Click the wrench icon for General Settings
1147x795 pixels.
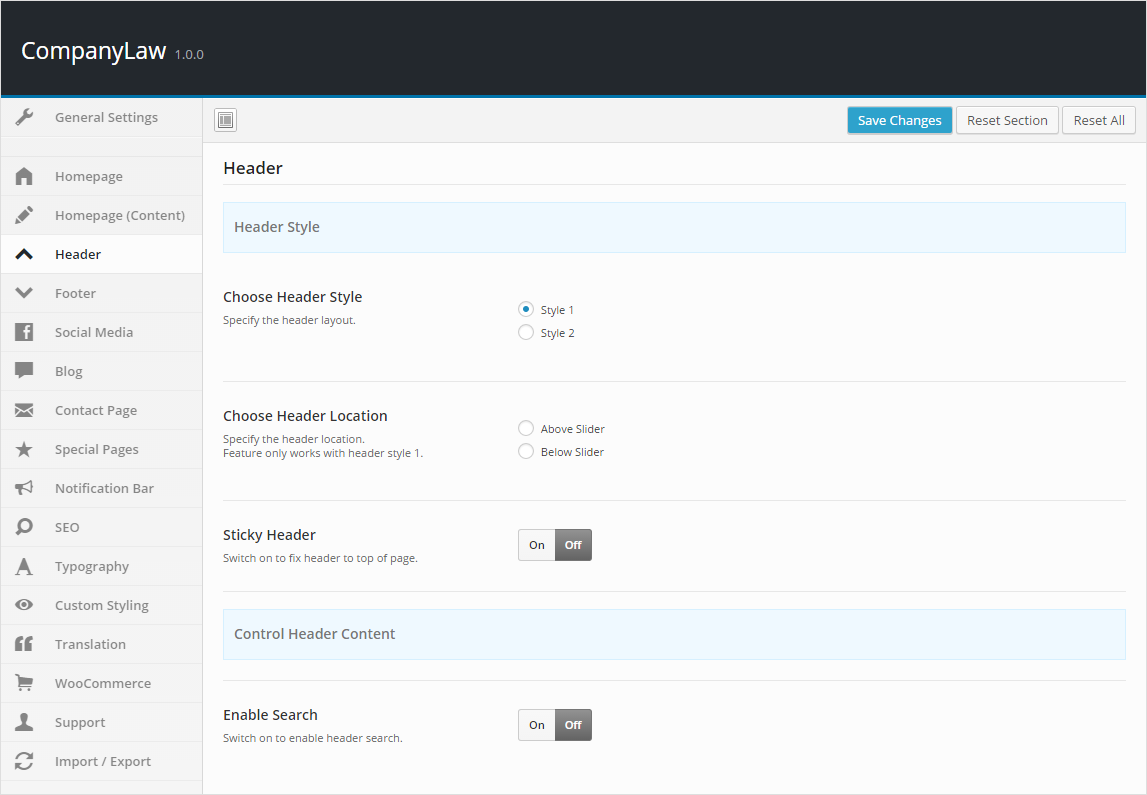click(25, 117)
